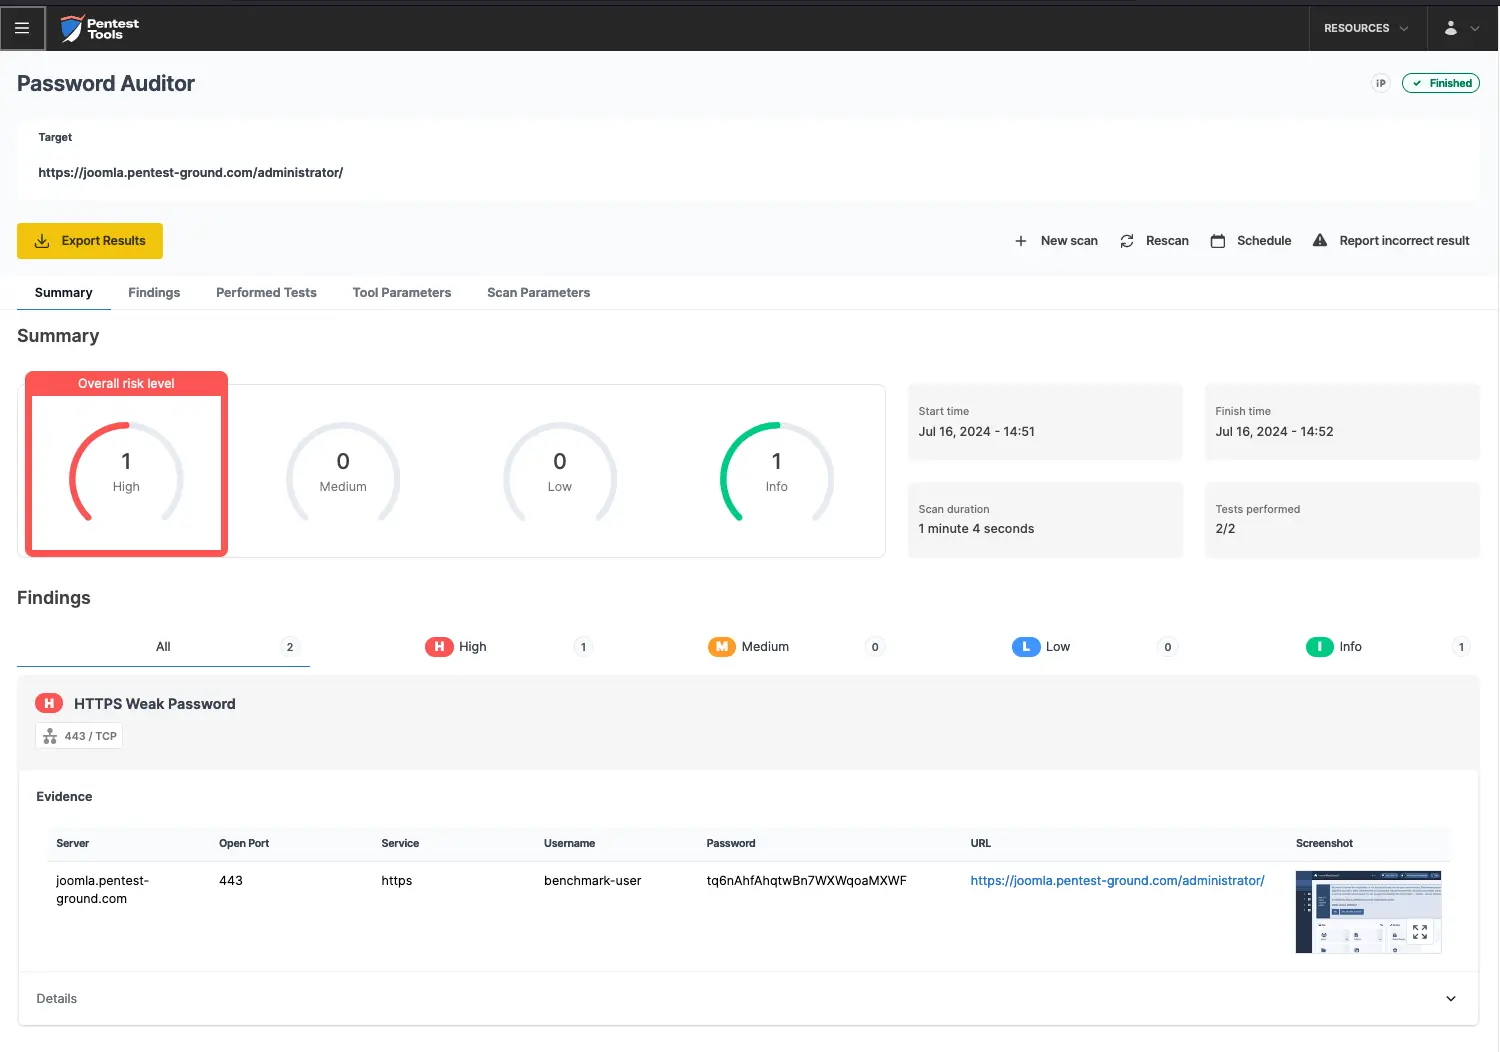Click the Low risk gauge
Screen dimensions: 1500x1052
(x=560, y=472)
